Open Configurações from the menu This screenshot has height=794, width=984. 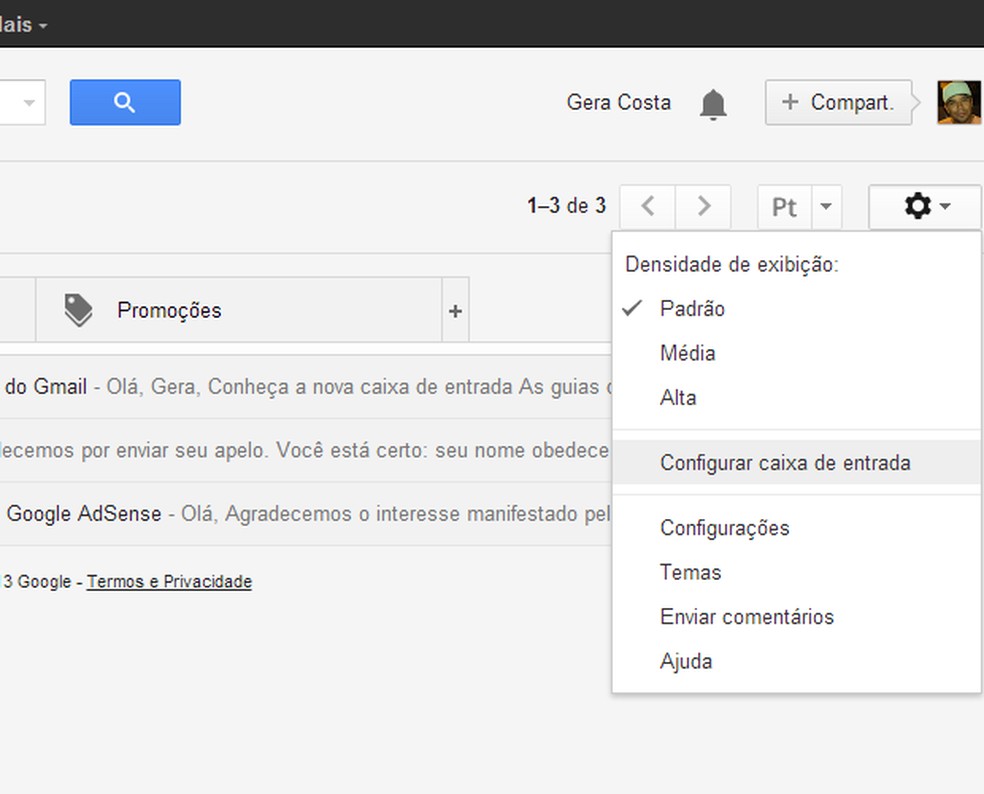point(724,528)
